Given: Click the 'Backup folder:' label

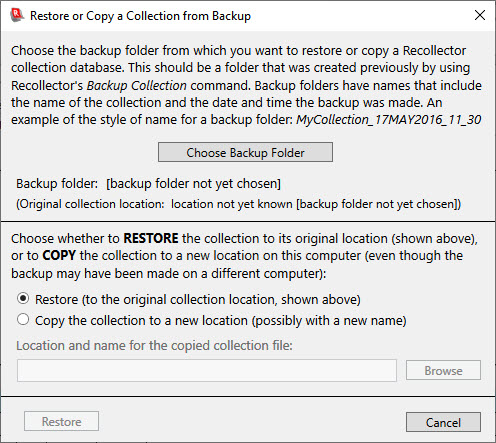Looking at the screenshot, I should click(57, 184).
